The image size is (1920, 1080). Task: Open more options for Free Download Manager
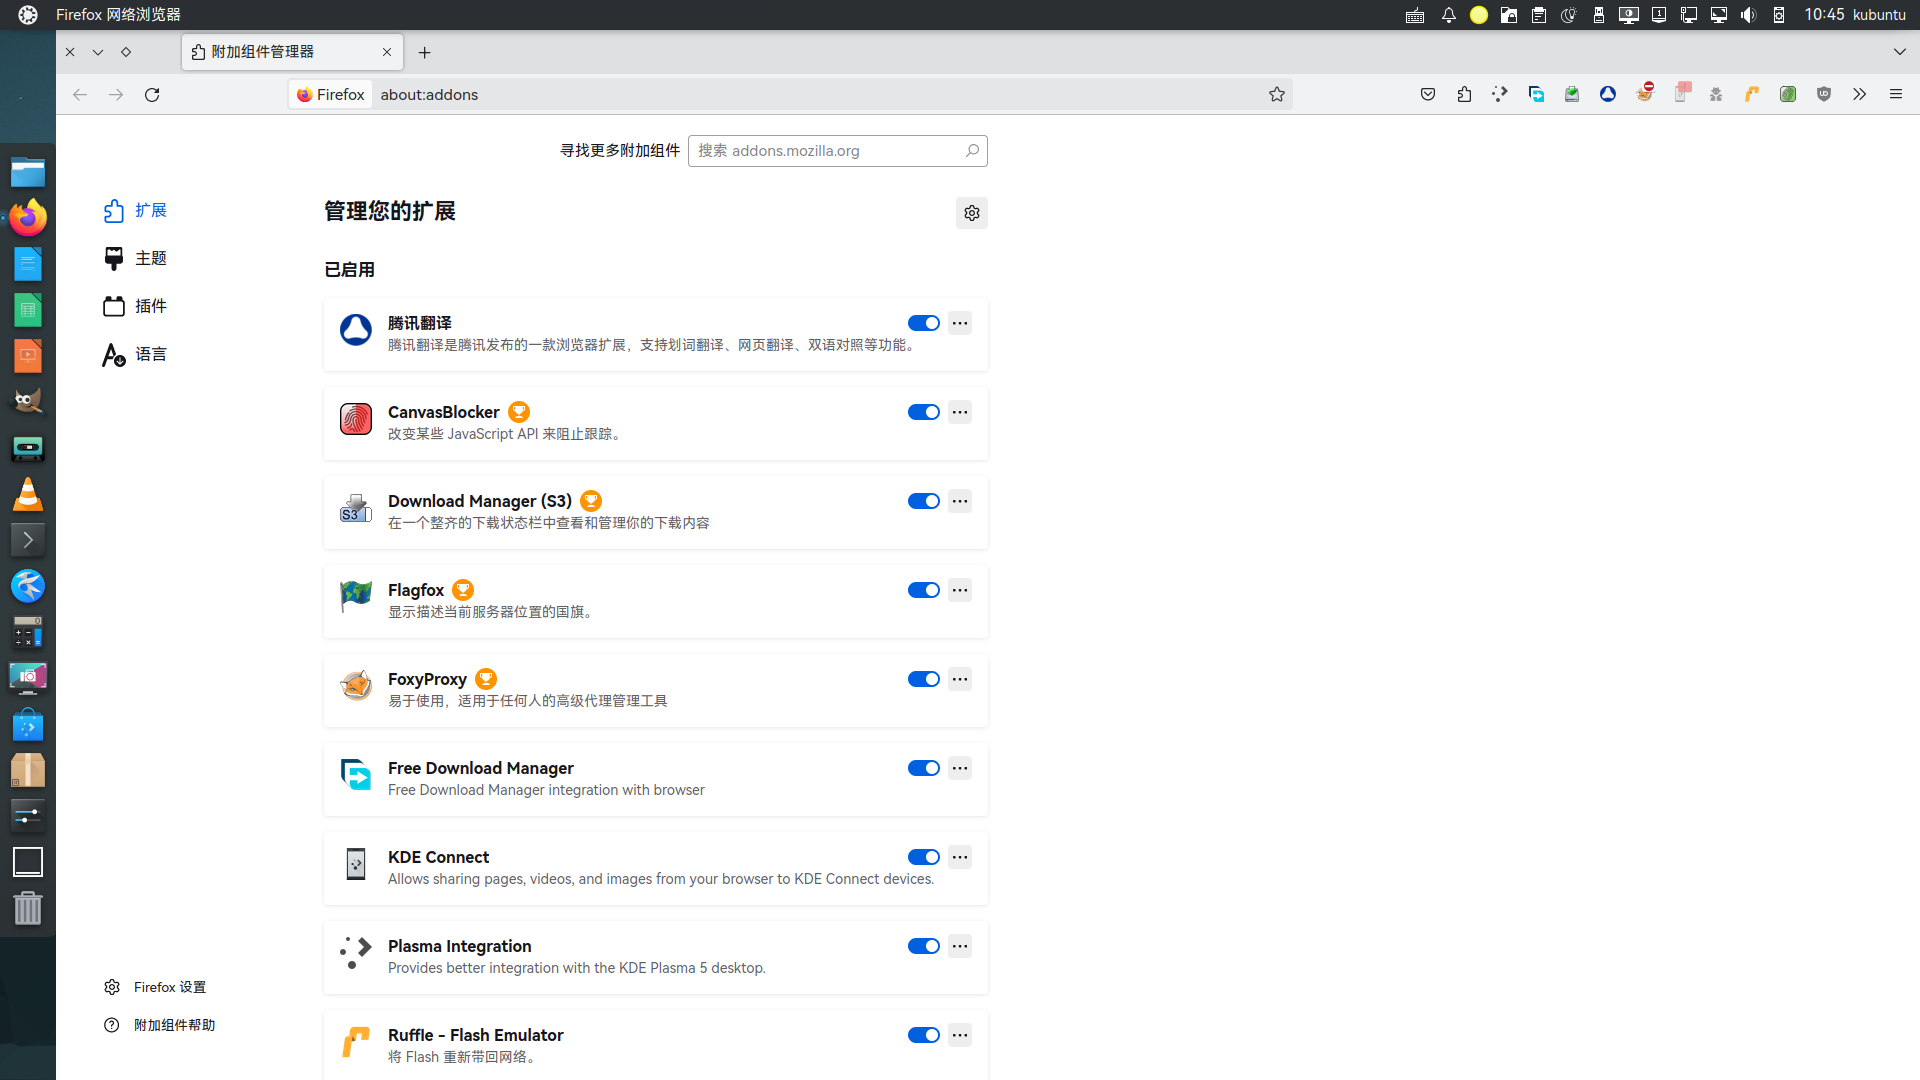point(960,768)
